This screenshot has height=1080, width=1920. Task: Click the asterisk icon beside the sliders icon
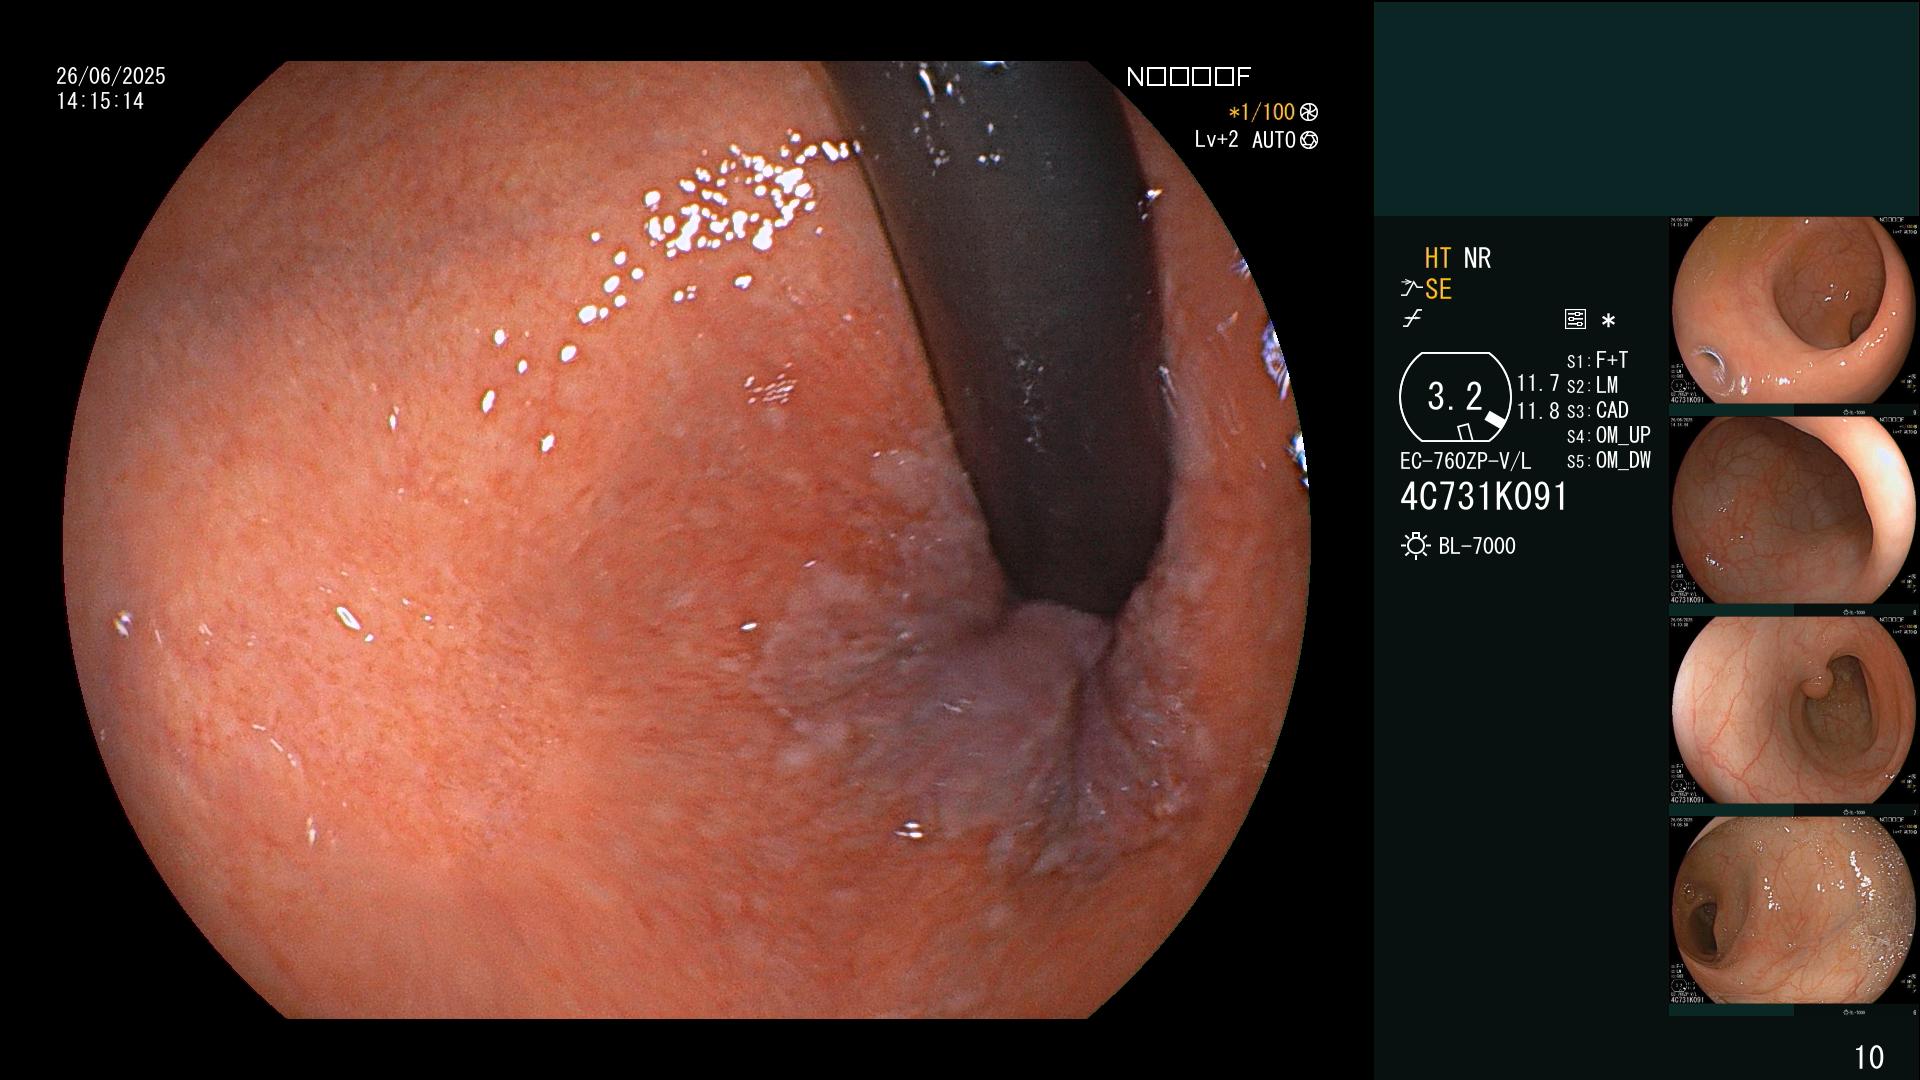[x=1608, y=321]
